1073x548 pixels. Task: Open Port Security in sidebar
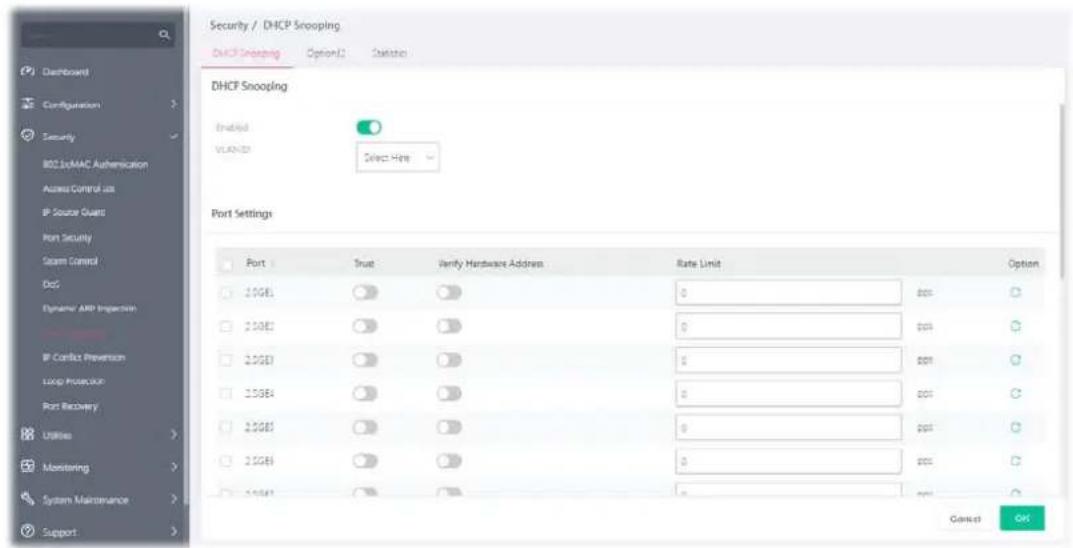tap(66, 237)
